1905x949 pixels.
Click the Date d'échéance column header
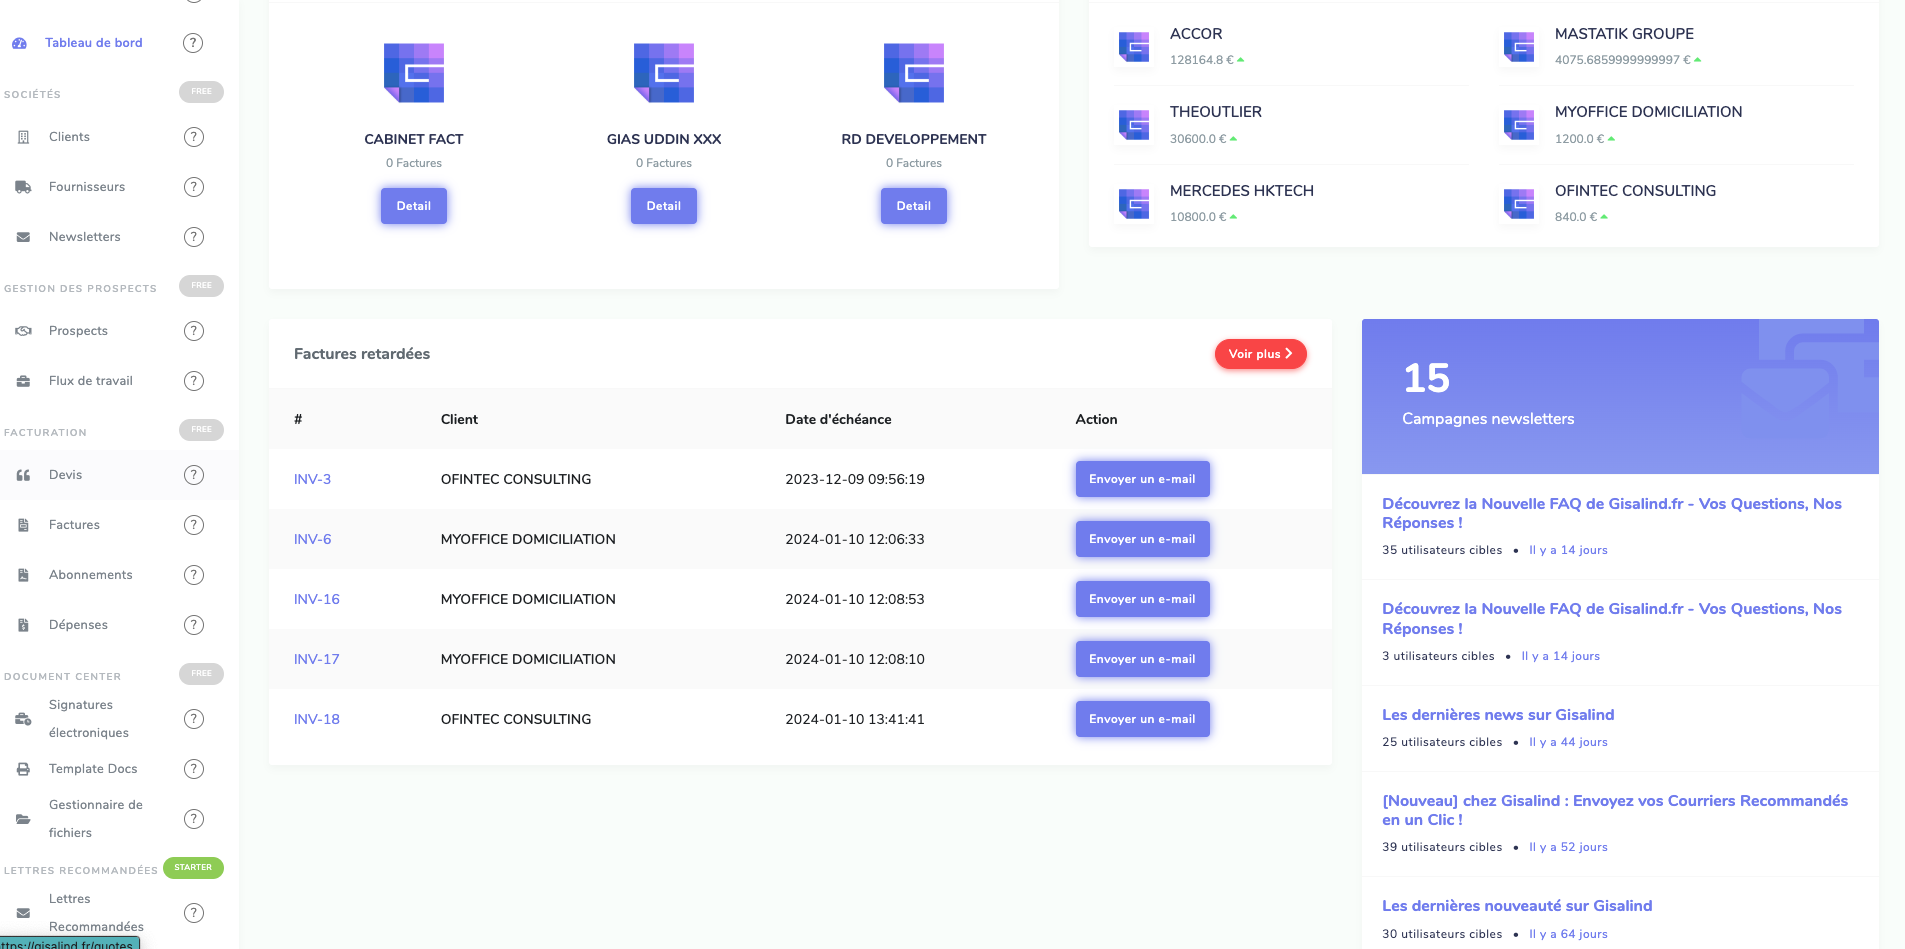(838, 419)
